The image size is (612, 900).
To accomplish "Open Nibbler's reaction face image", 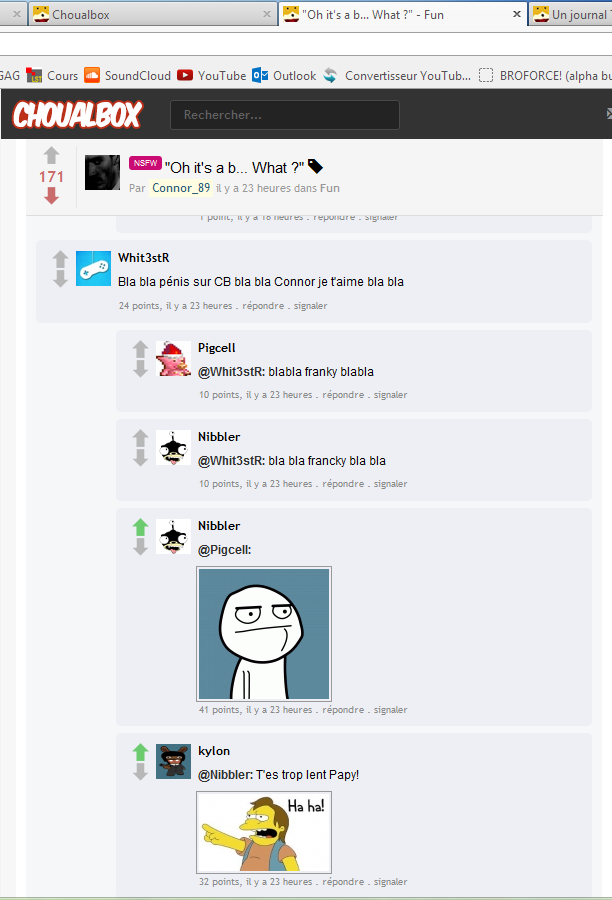I will point(264,634).
